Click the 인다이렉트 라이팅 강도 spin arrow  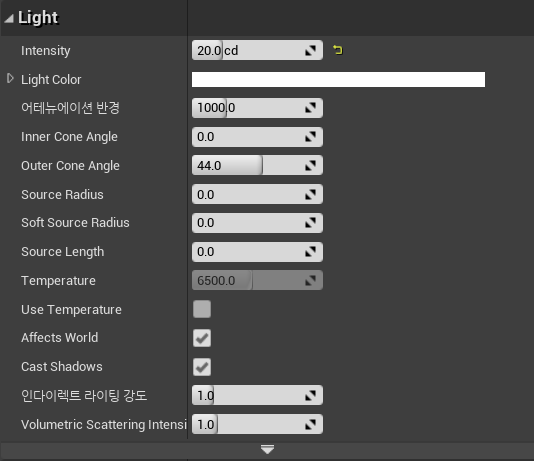tap(310, 395)
